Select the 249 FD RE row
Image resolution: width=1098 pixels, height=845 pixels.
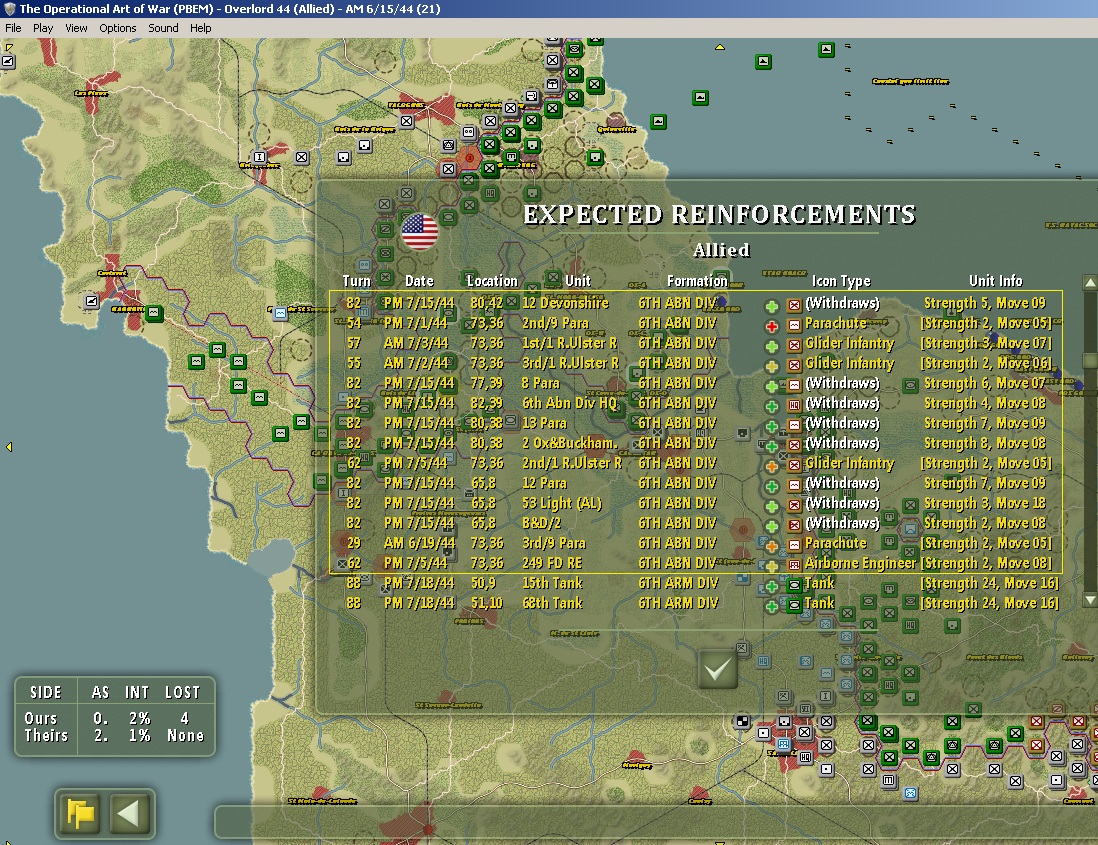(x=696, y=564)
